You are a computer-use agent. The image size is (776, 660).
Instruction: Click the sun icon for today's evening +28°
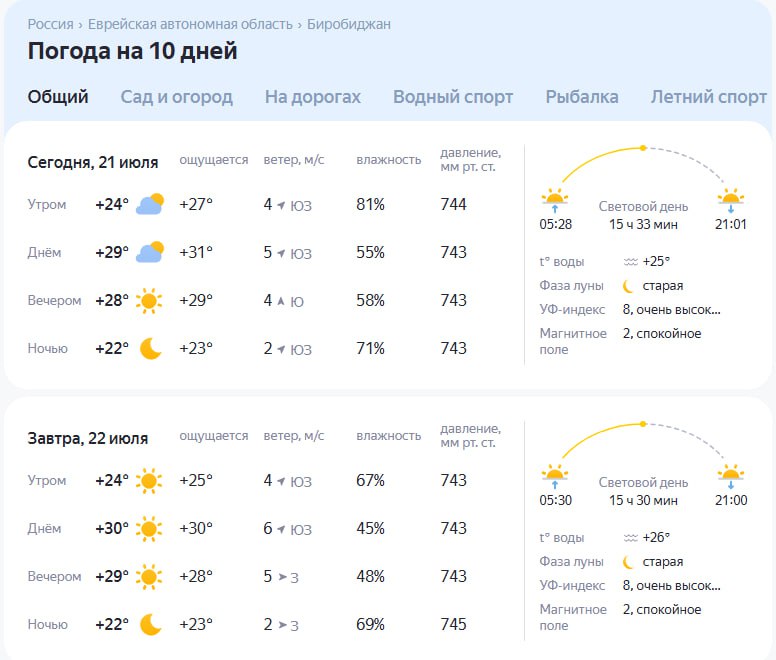(149, 300)
